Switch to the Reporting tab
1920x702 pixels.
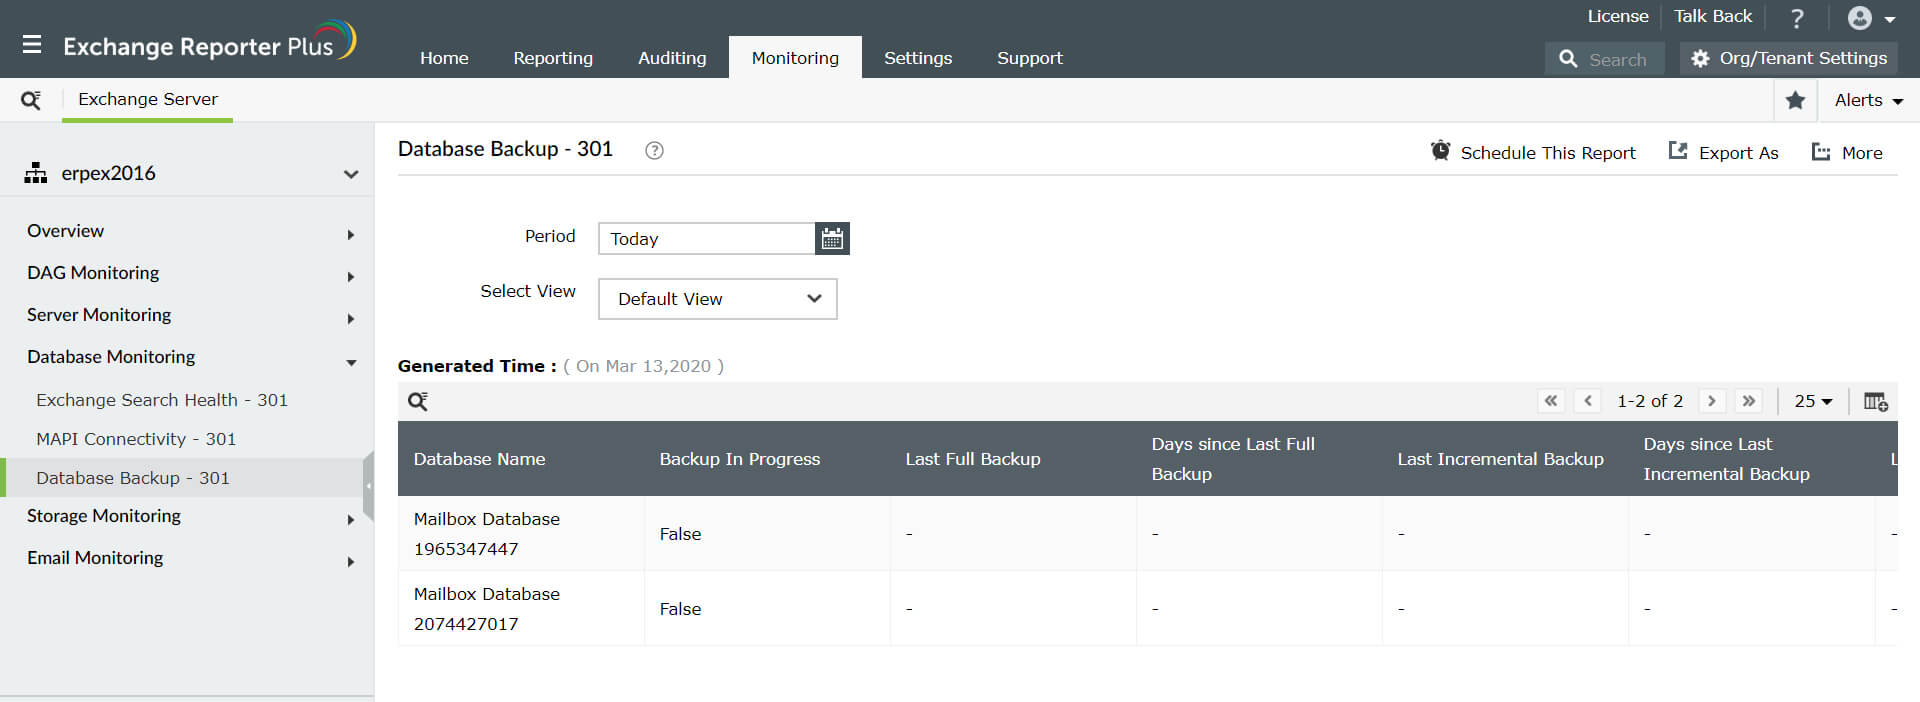[x=553, y=58]
